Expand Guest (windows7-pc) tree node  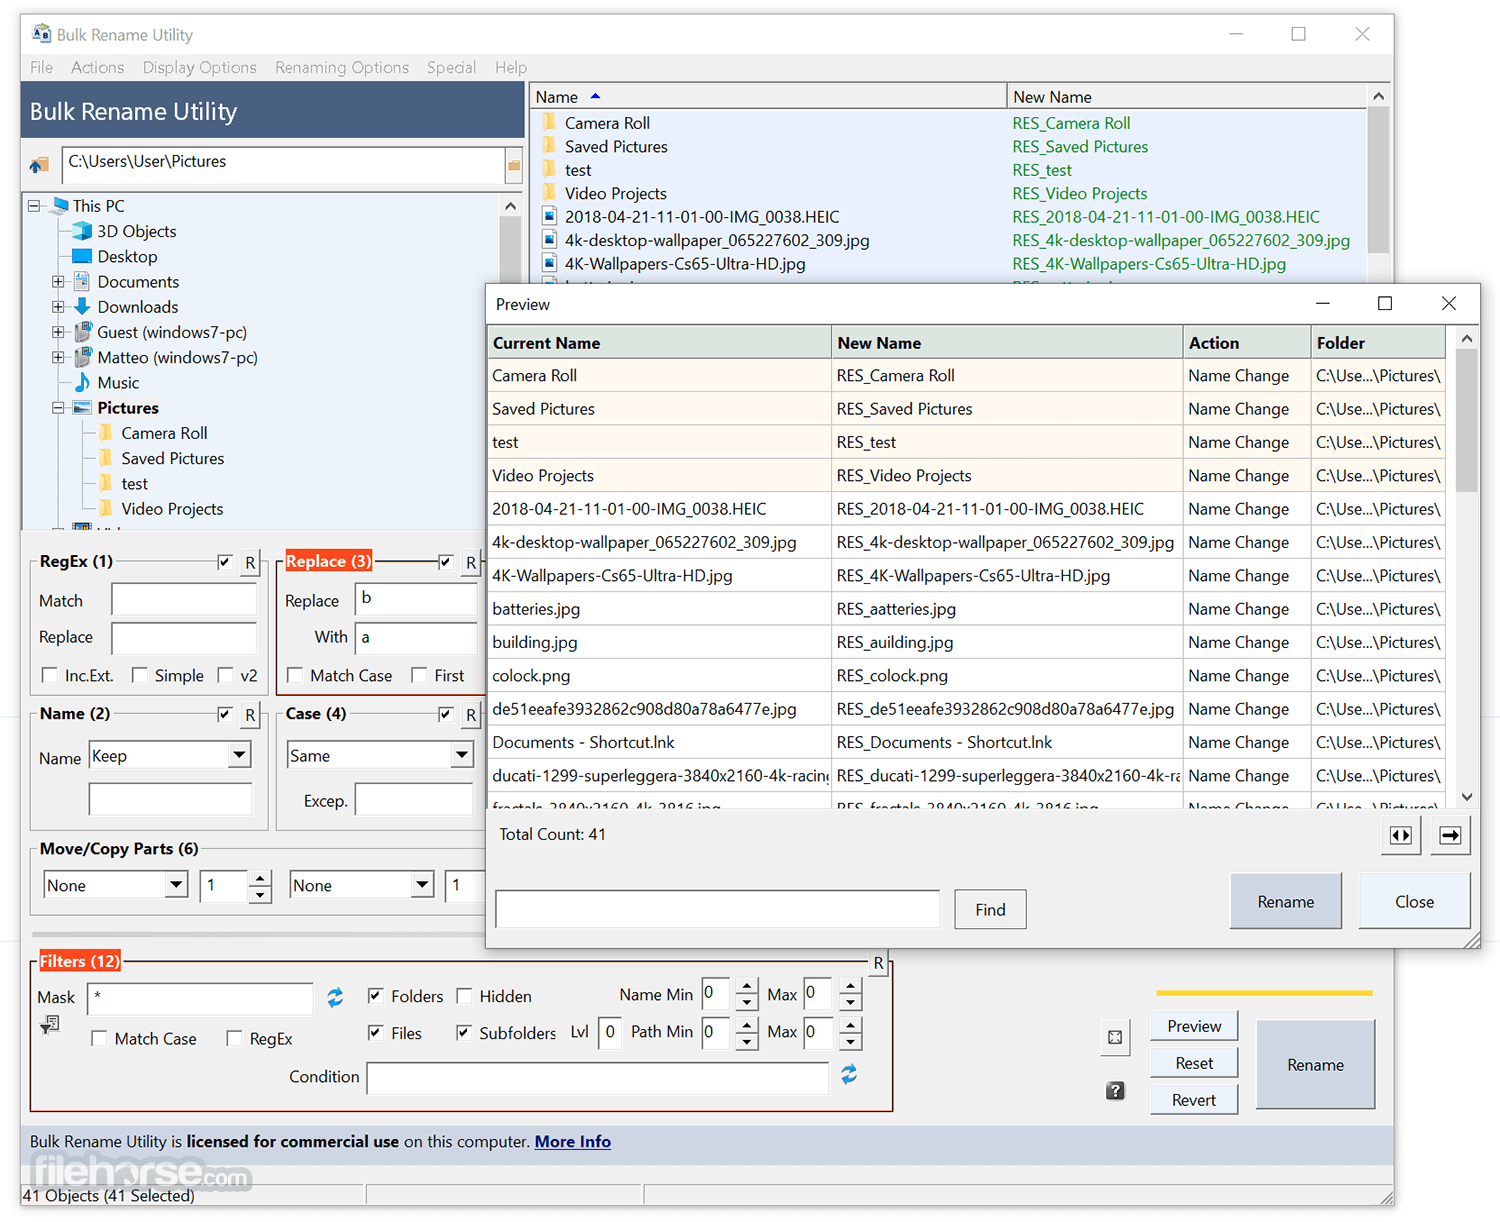click(x=58, y=332)
